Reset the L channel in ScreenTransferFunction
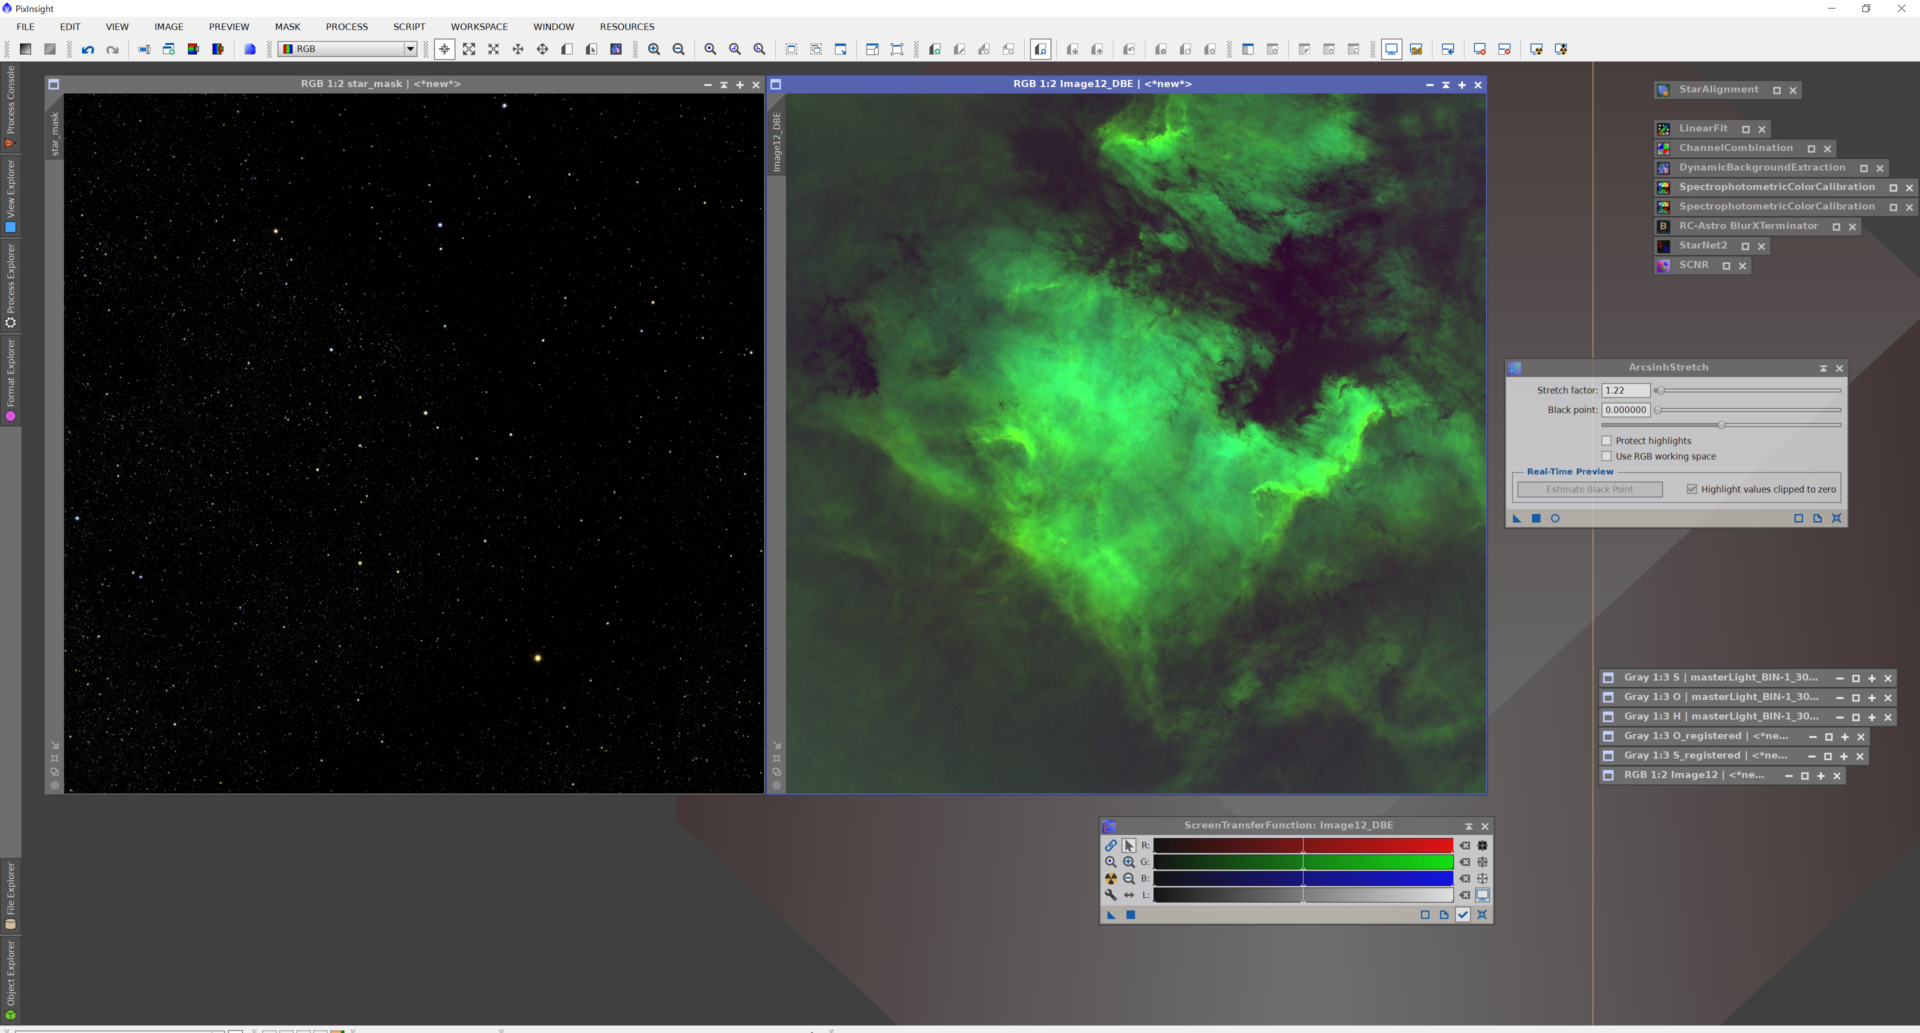Screen dimensions: 1920x1033 point(1465,895)
